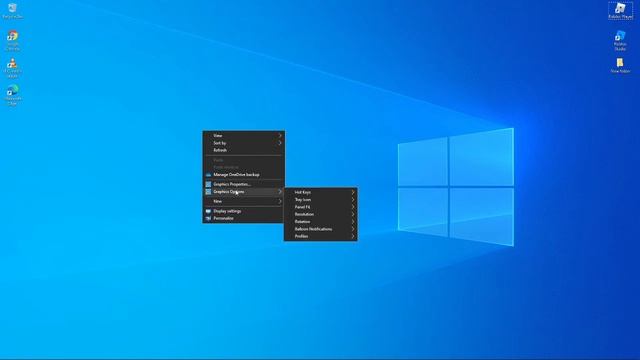Open Personalize from the context menu
Image resolution: width=640 pixels, height=360 pixels.
tap(244, 218)
